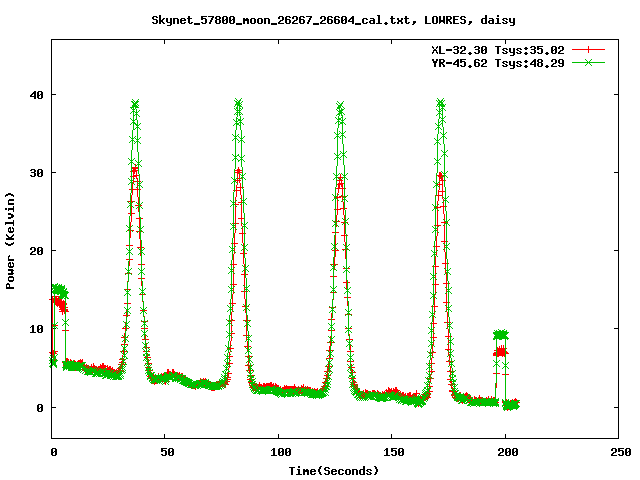Click the green peak near 171 seconds
The image size is (640, 480).
440,102
